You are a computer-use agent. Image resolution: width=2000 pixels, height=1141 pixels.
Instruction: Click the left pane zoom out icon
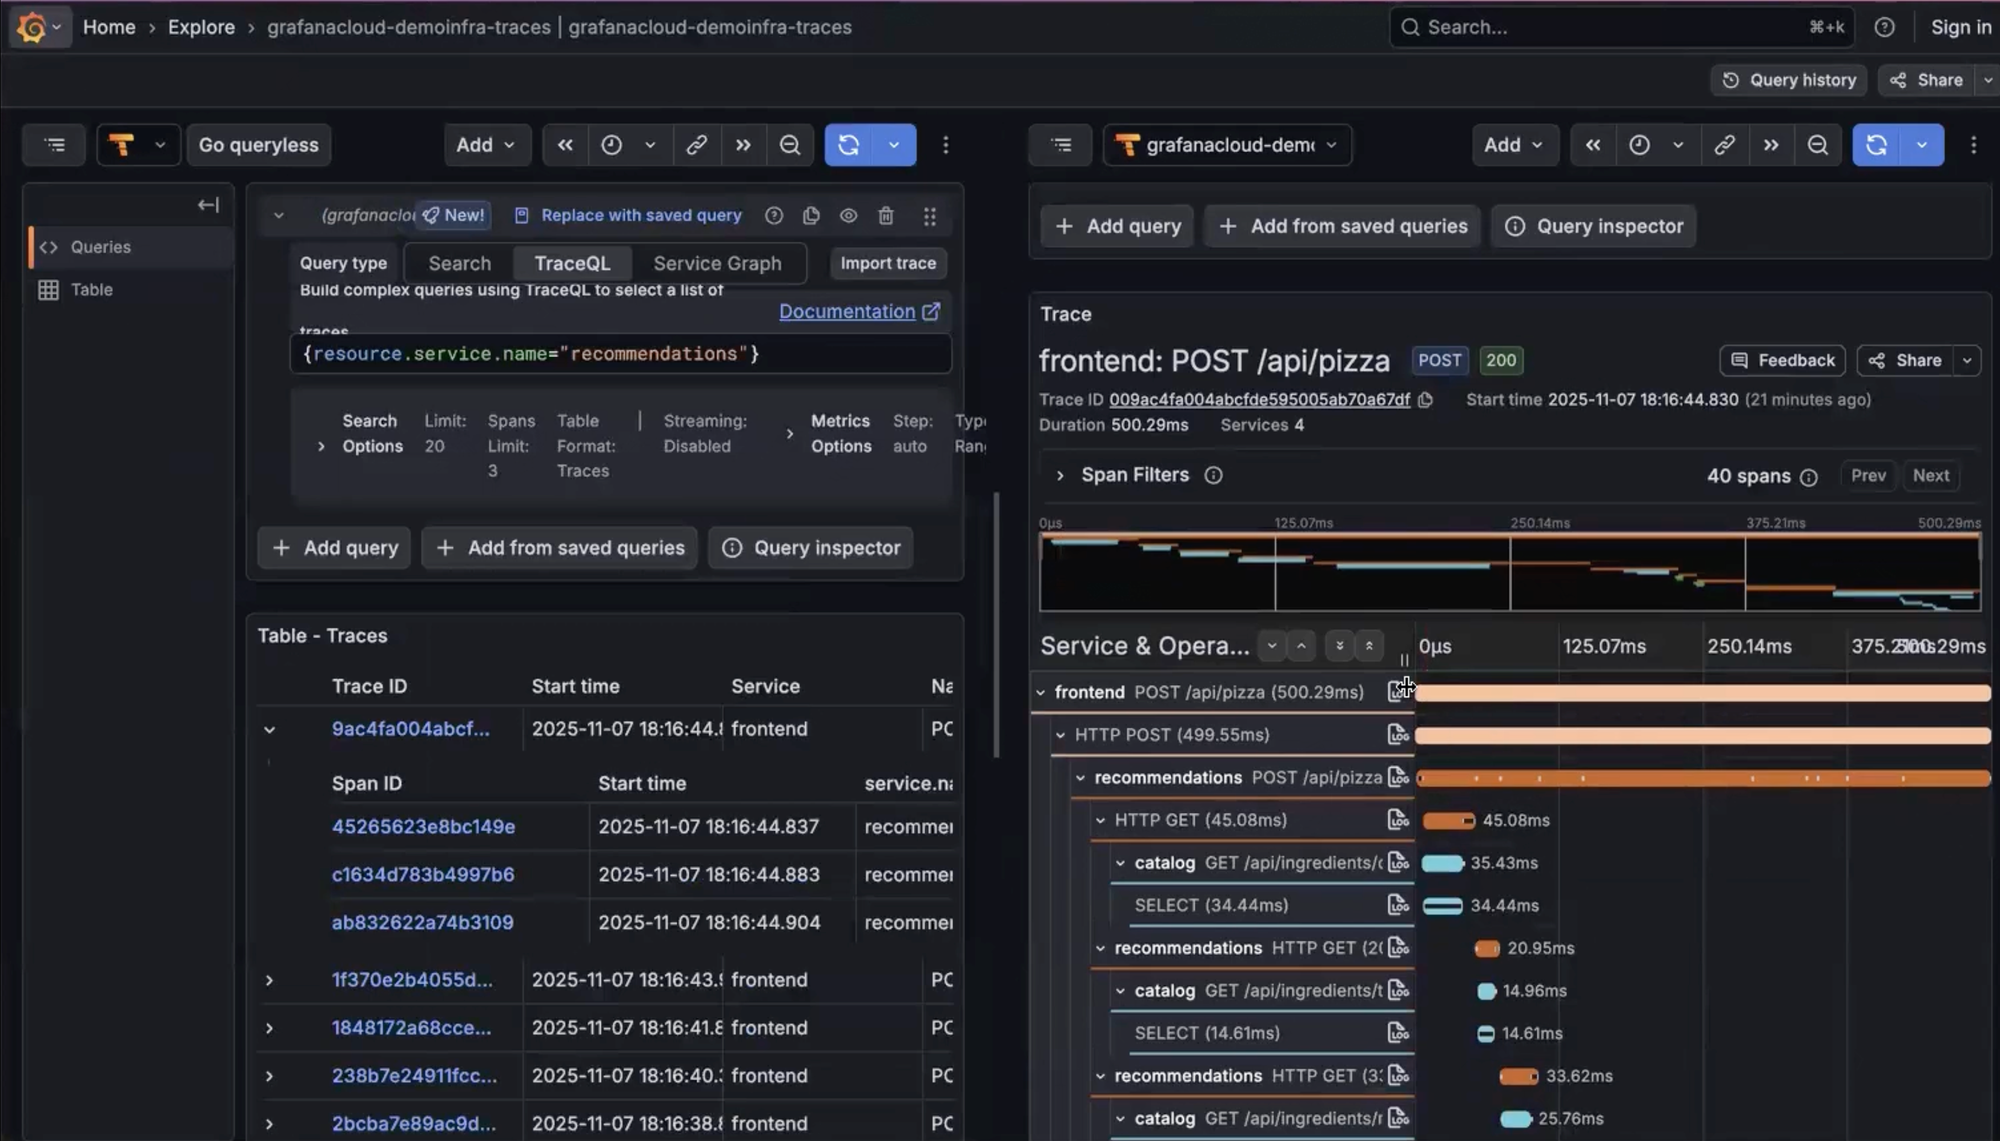[789, 145]
